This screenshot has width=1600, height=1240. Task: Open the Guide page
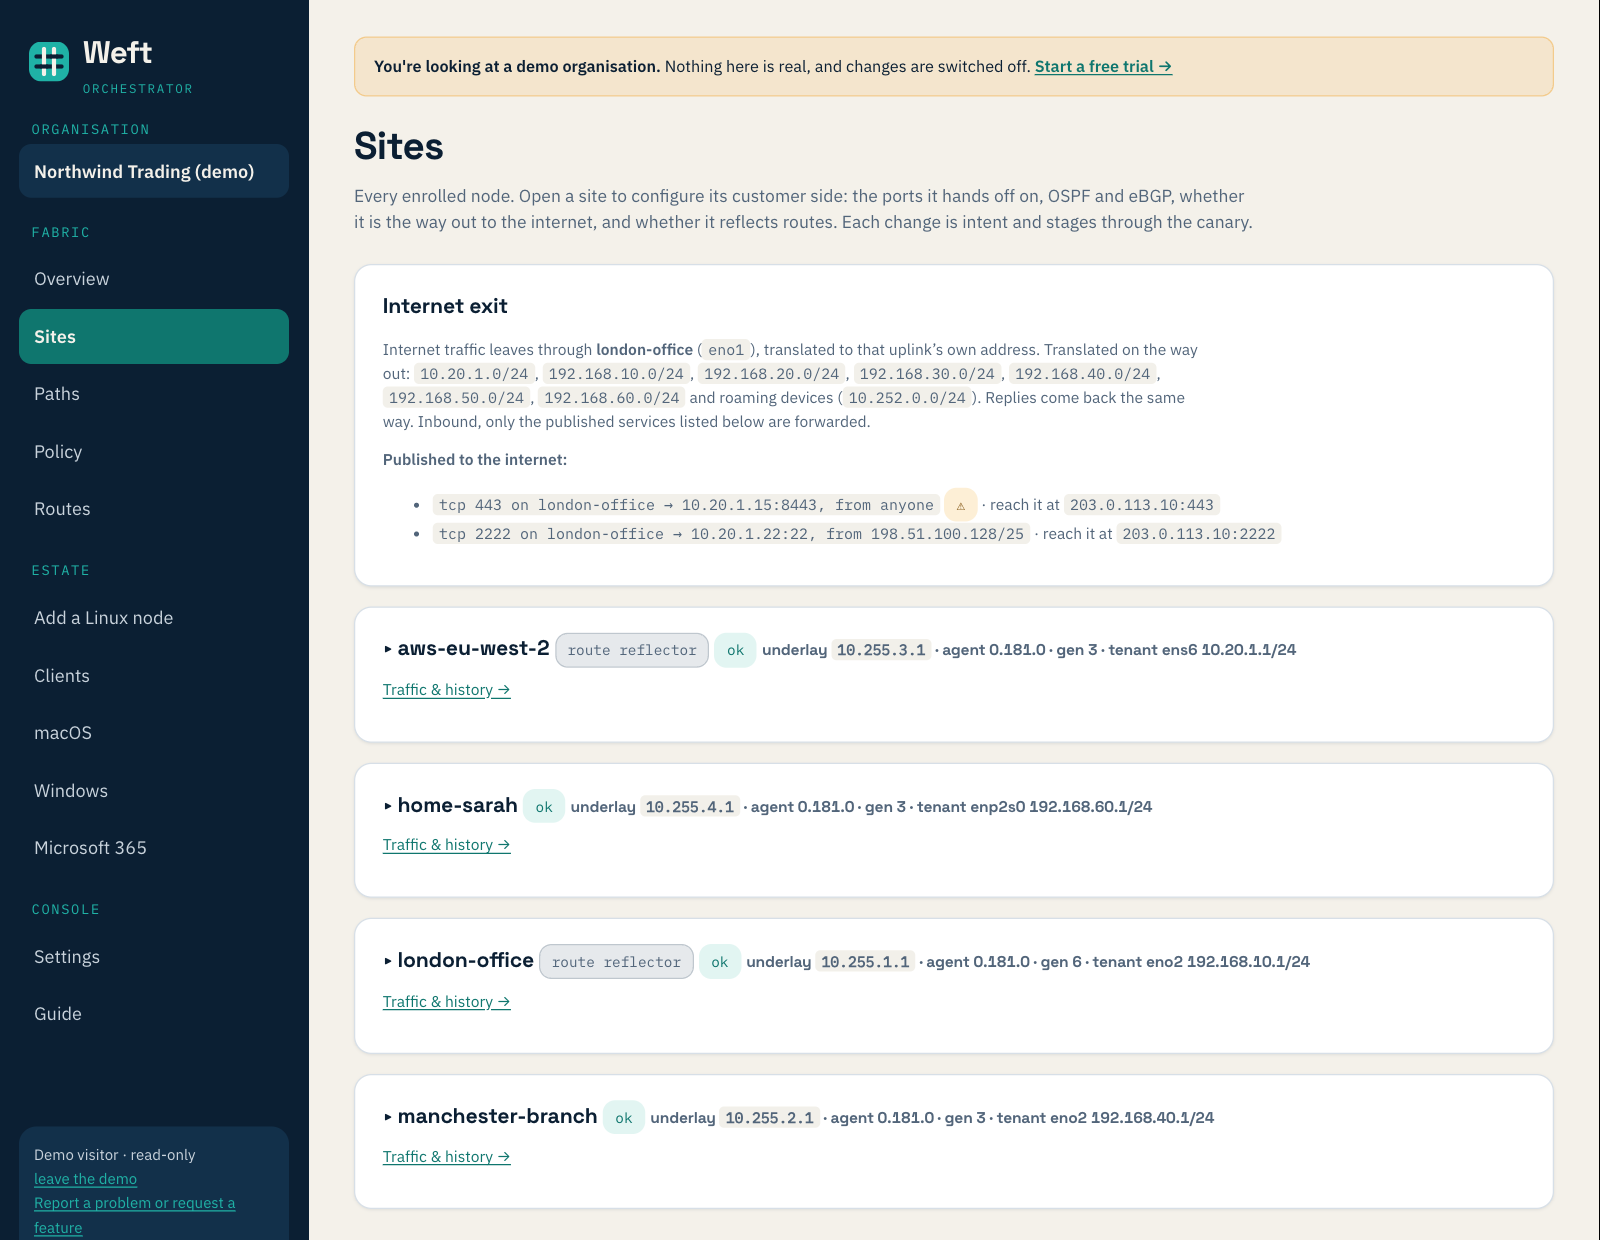pos(154,1014)
